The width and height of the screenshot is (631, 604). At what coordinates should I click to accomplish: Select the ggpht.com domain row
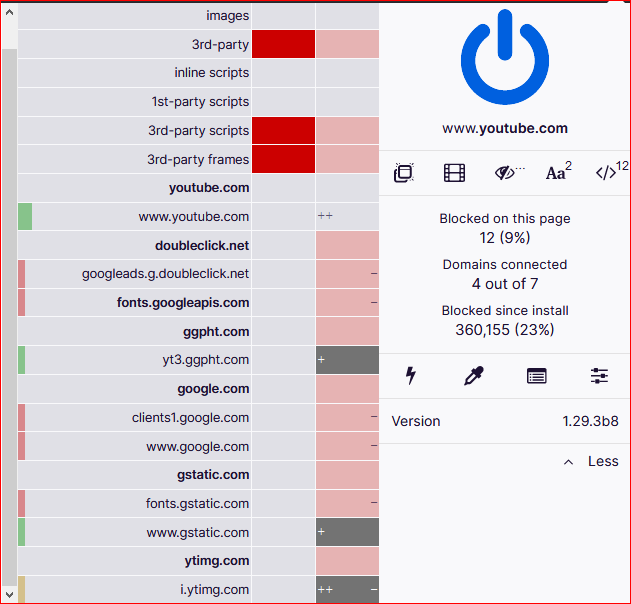point(134,331)
